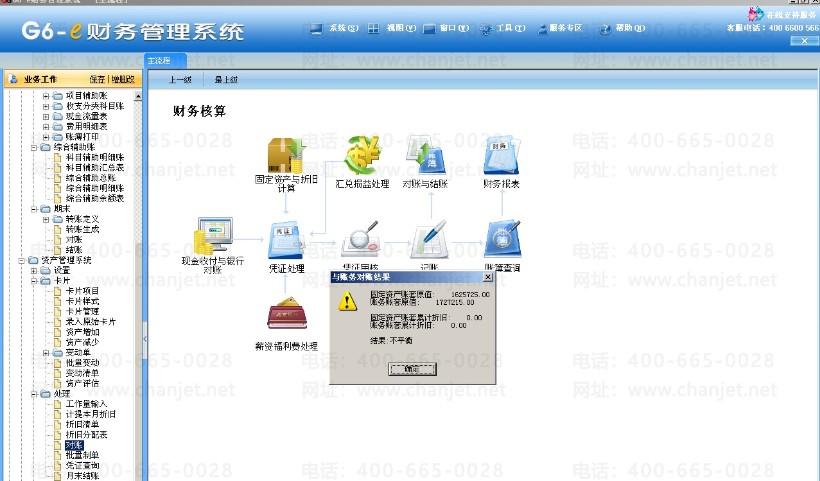Select 录入原始卡片 in the tree

(x=90, y=322)
